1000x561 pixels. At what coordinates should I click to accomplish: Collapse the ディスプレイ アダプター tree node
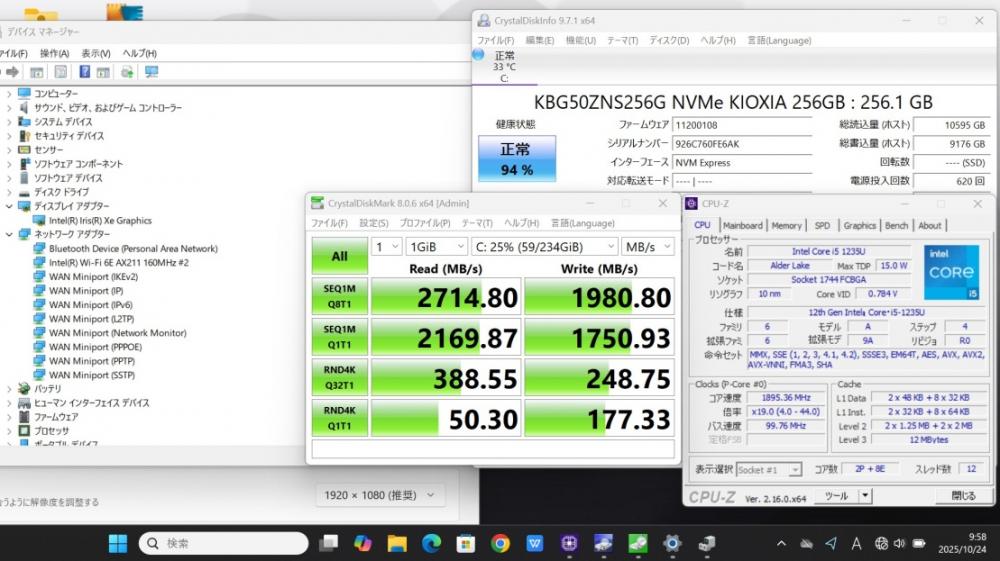(x=9, y=207)
